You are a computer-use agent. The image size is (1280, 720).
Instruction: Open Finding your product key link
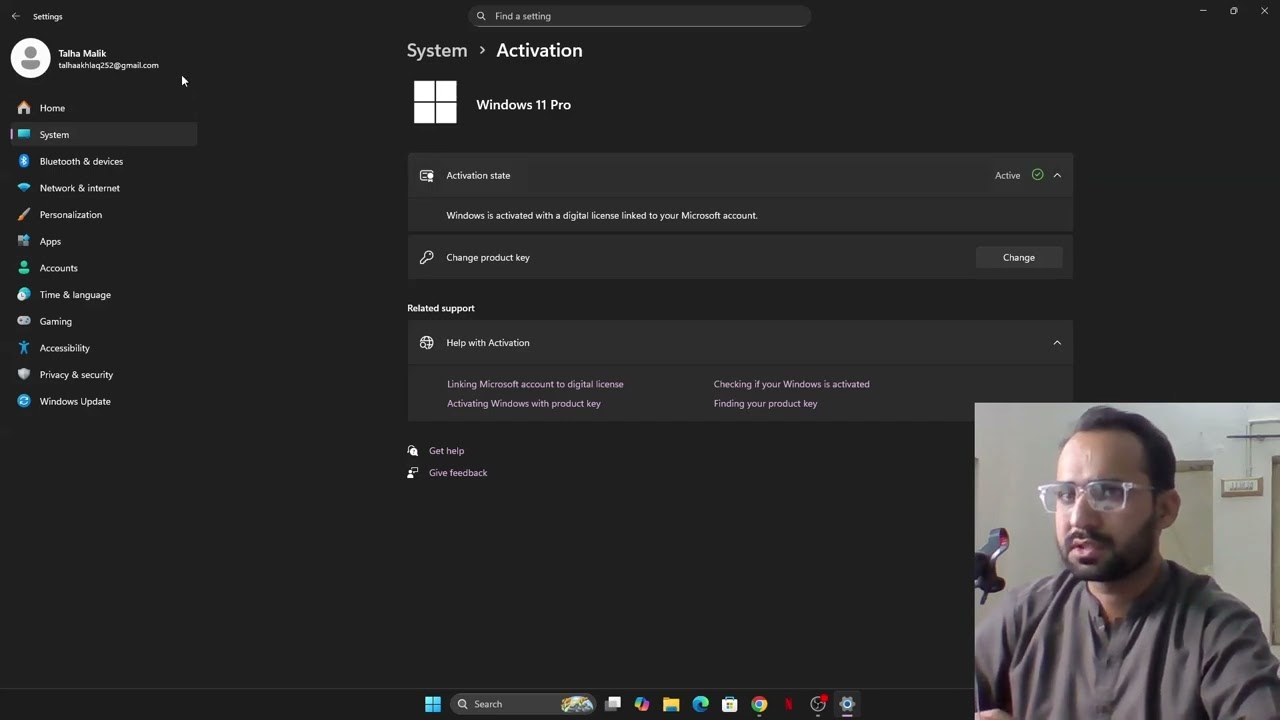pyautogui.click(x=765, y=404)
